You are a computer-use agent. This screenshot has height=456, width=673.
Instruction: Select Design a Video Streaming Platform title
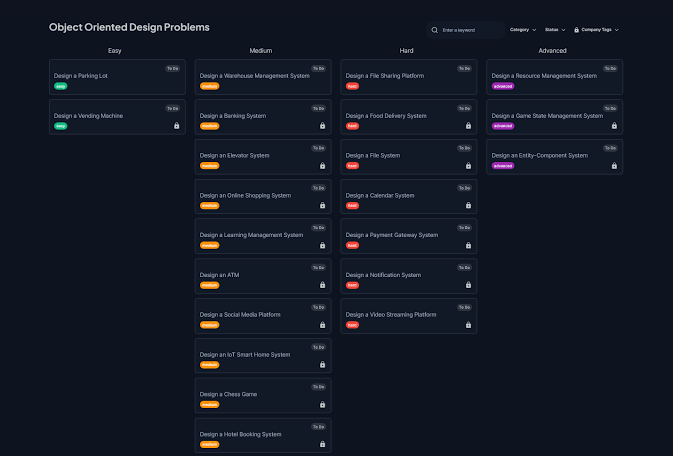[x=391, y=315]
